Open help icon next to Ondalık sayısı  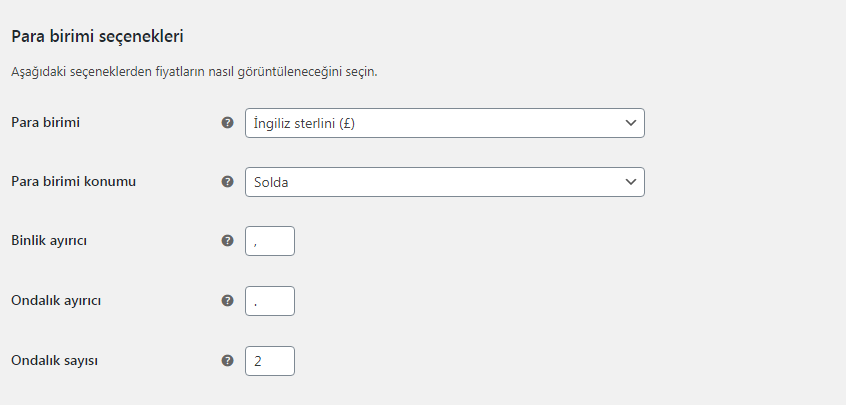point(228,360)
